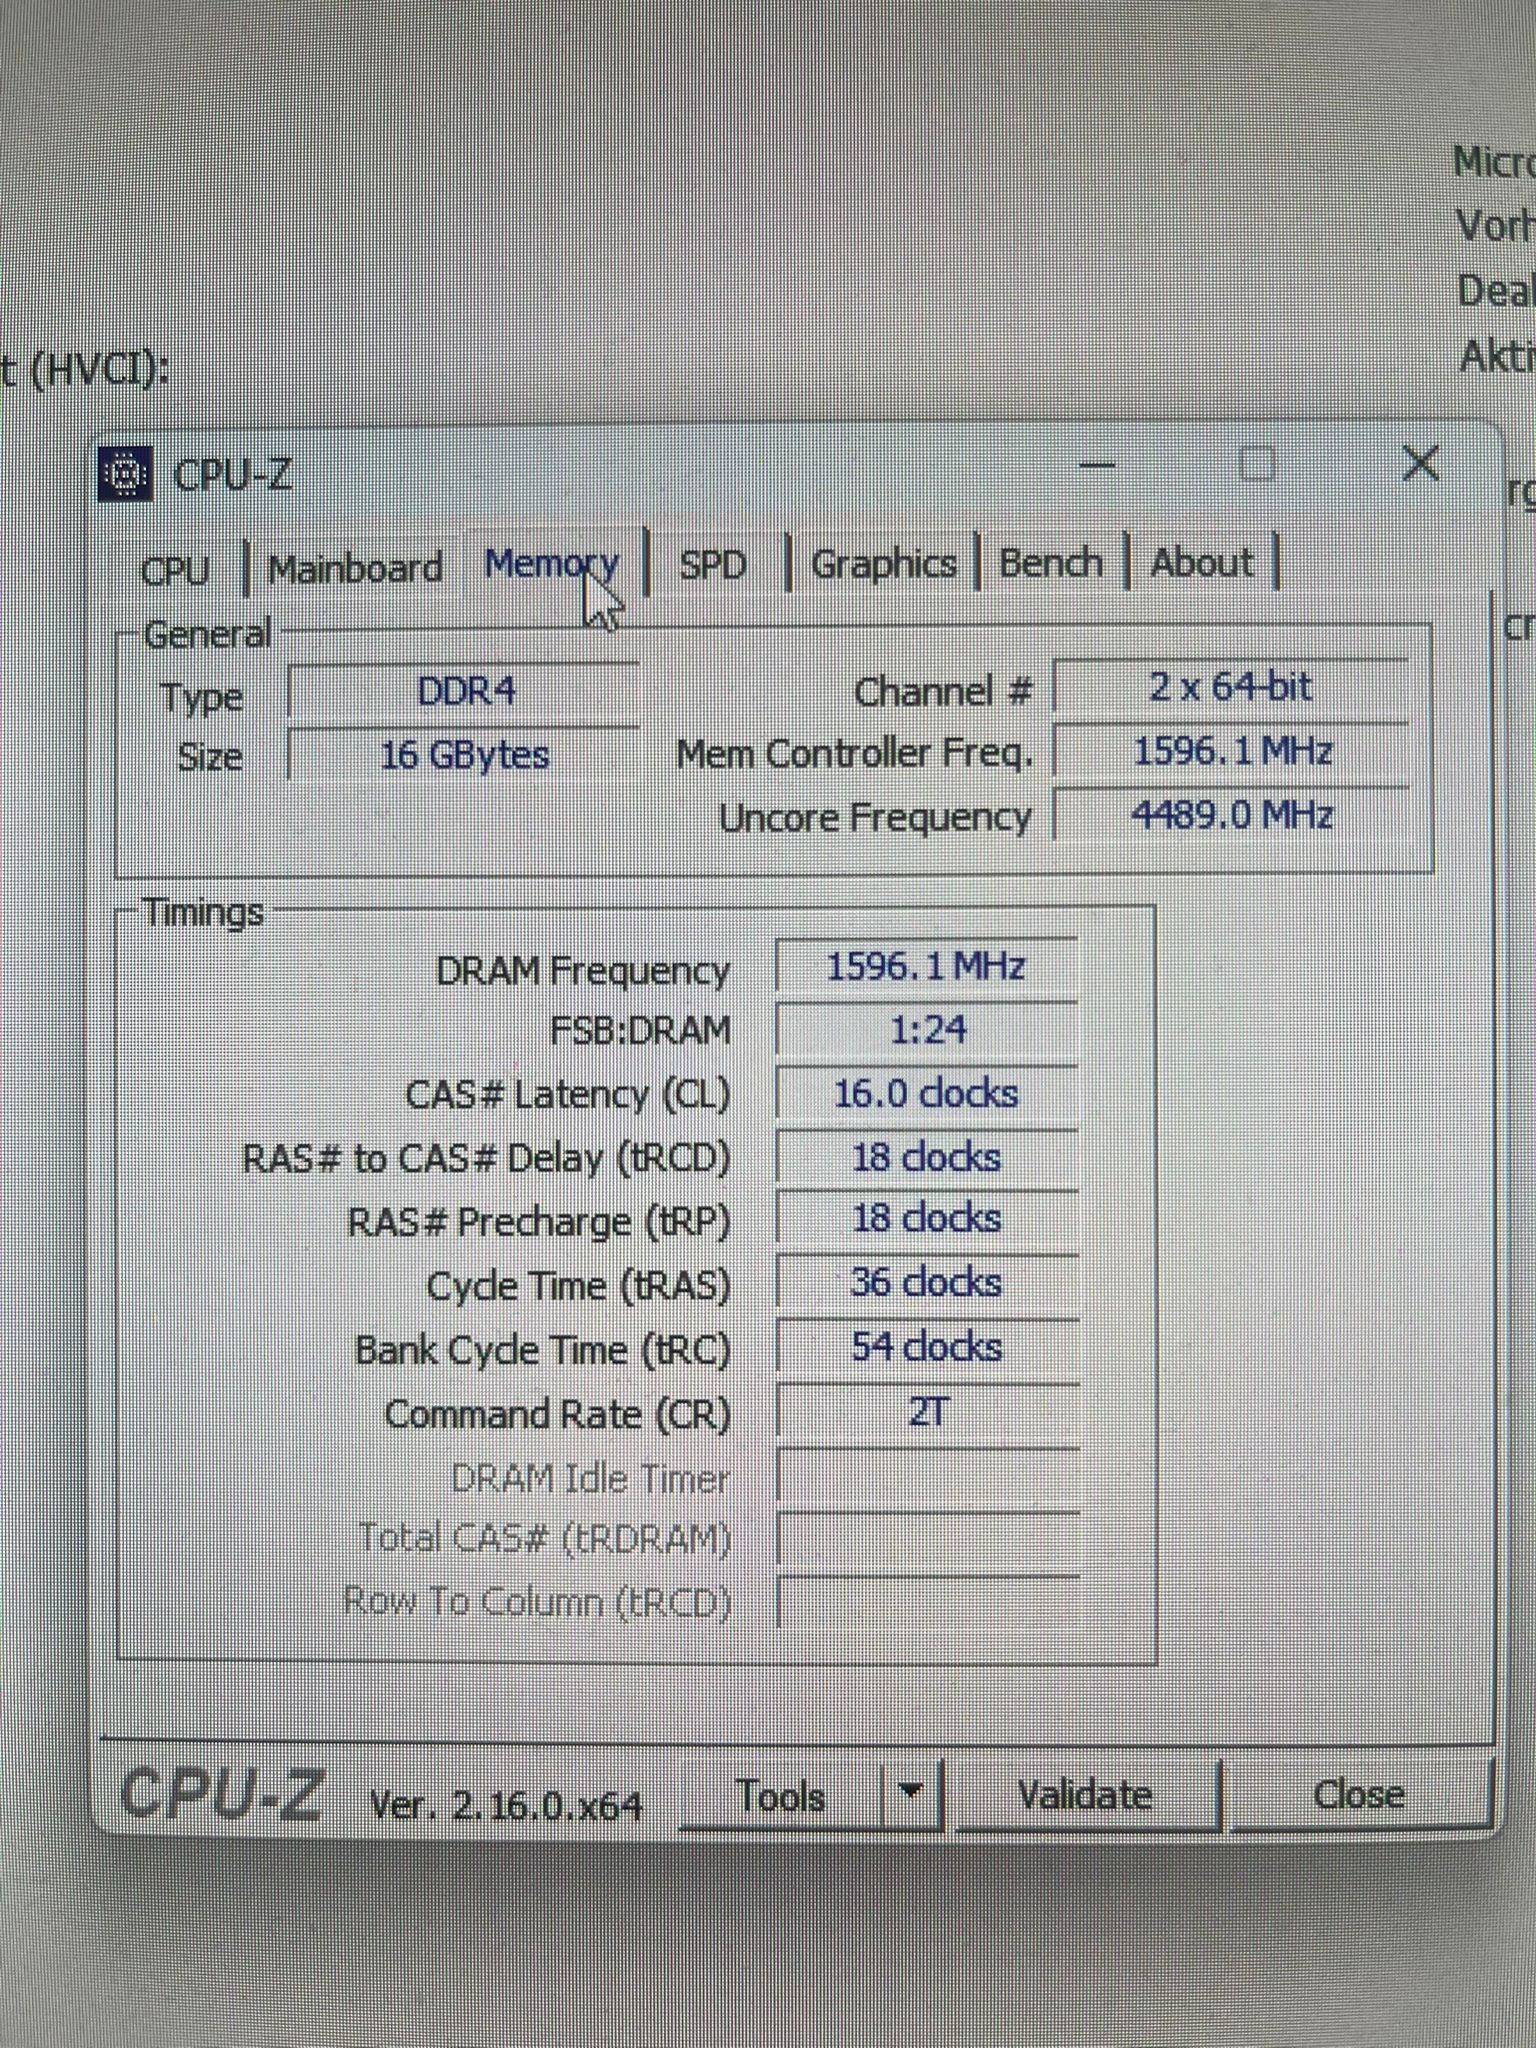Click the tRCD value 18 clocks
Screen dimensions: 1536x2048
tap(927, 1158)
